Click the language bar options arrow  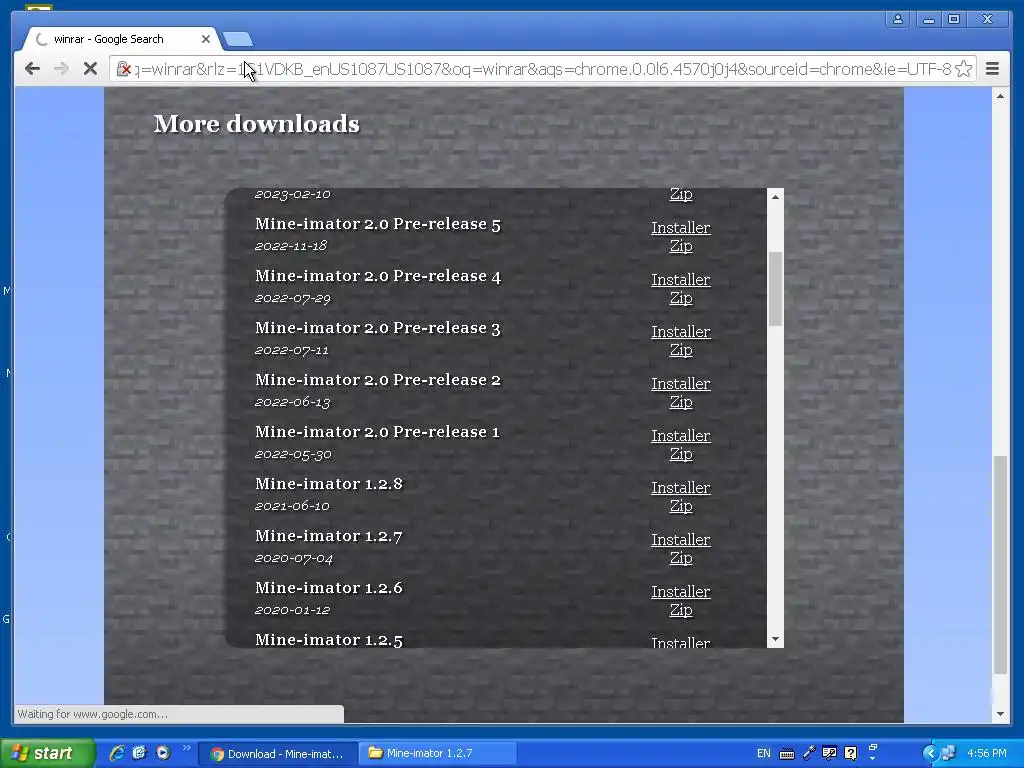point(873,758)
